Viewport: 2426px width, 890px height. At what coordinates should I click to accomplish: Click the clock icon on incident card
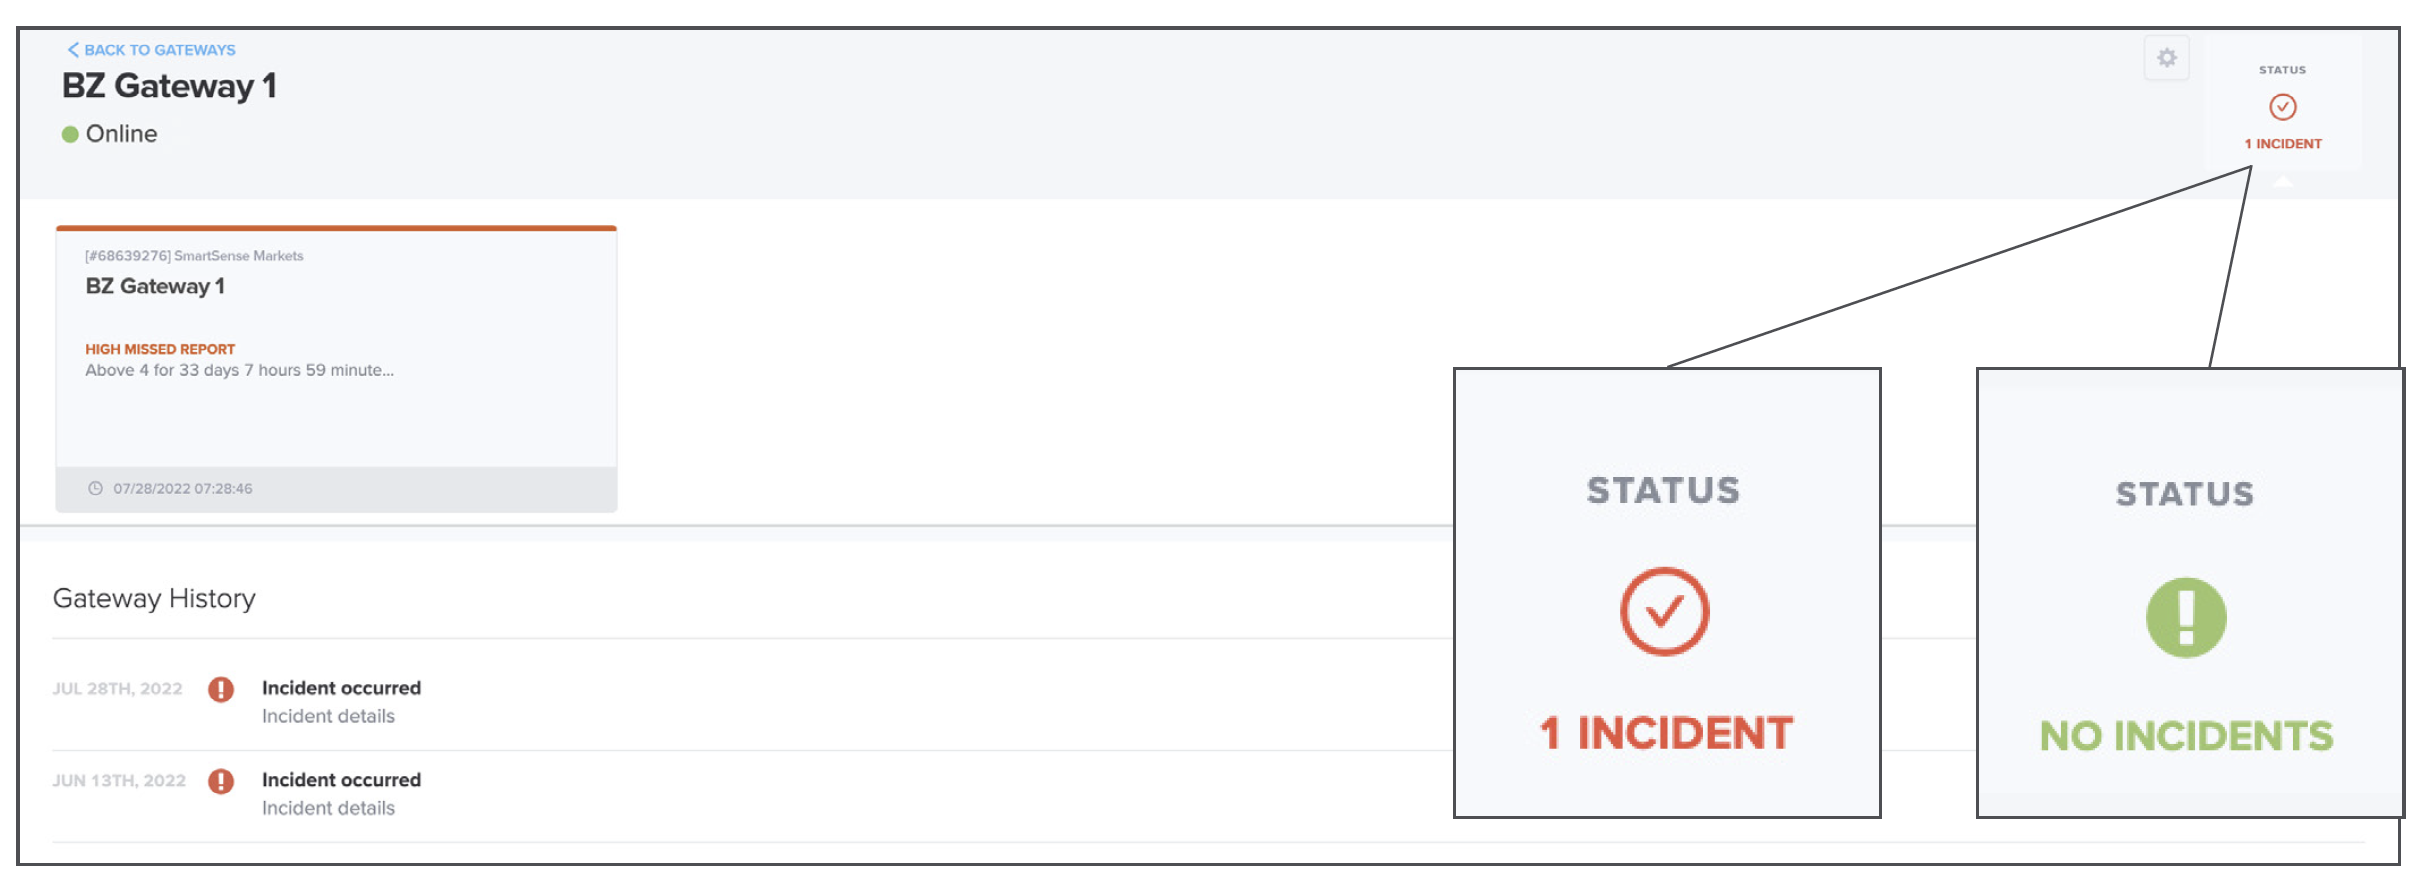coord(95,488)
